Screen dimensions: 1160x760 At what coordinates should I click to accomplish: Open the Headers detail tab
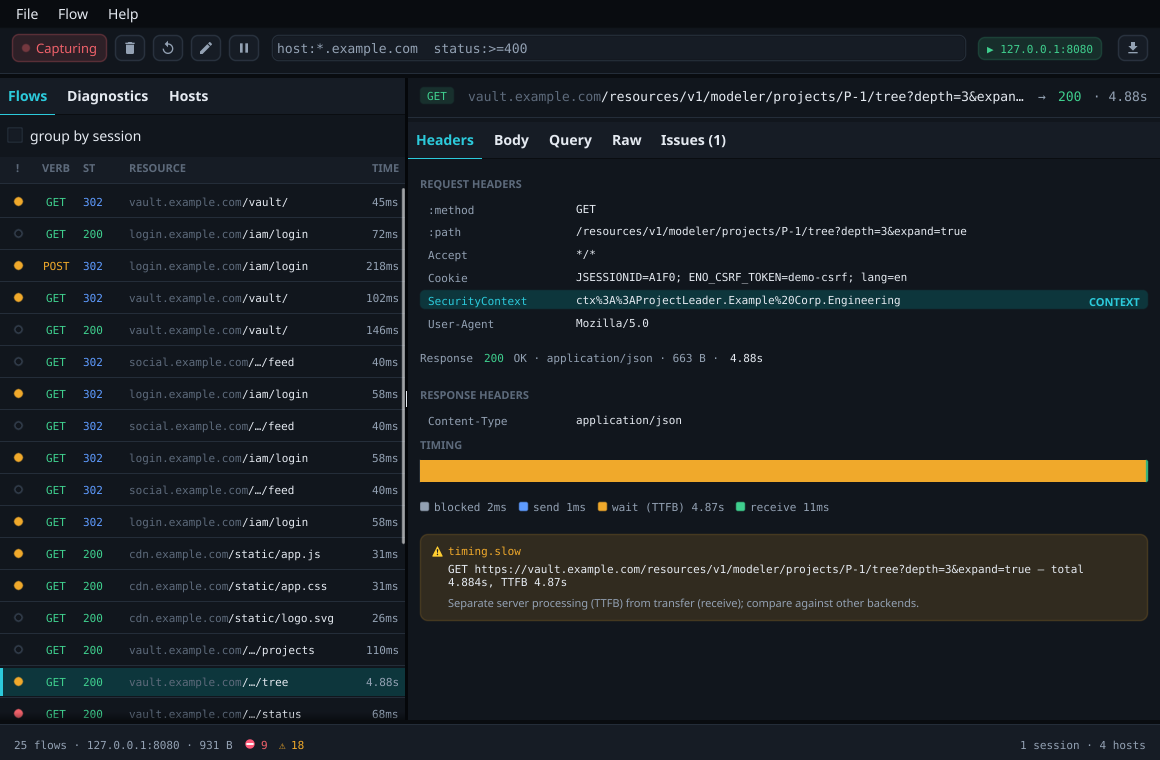pos(445,140)
